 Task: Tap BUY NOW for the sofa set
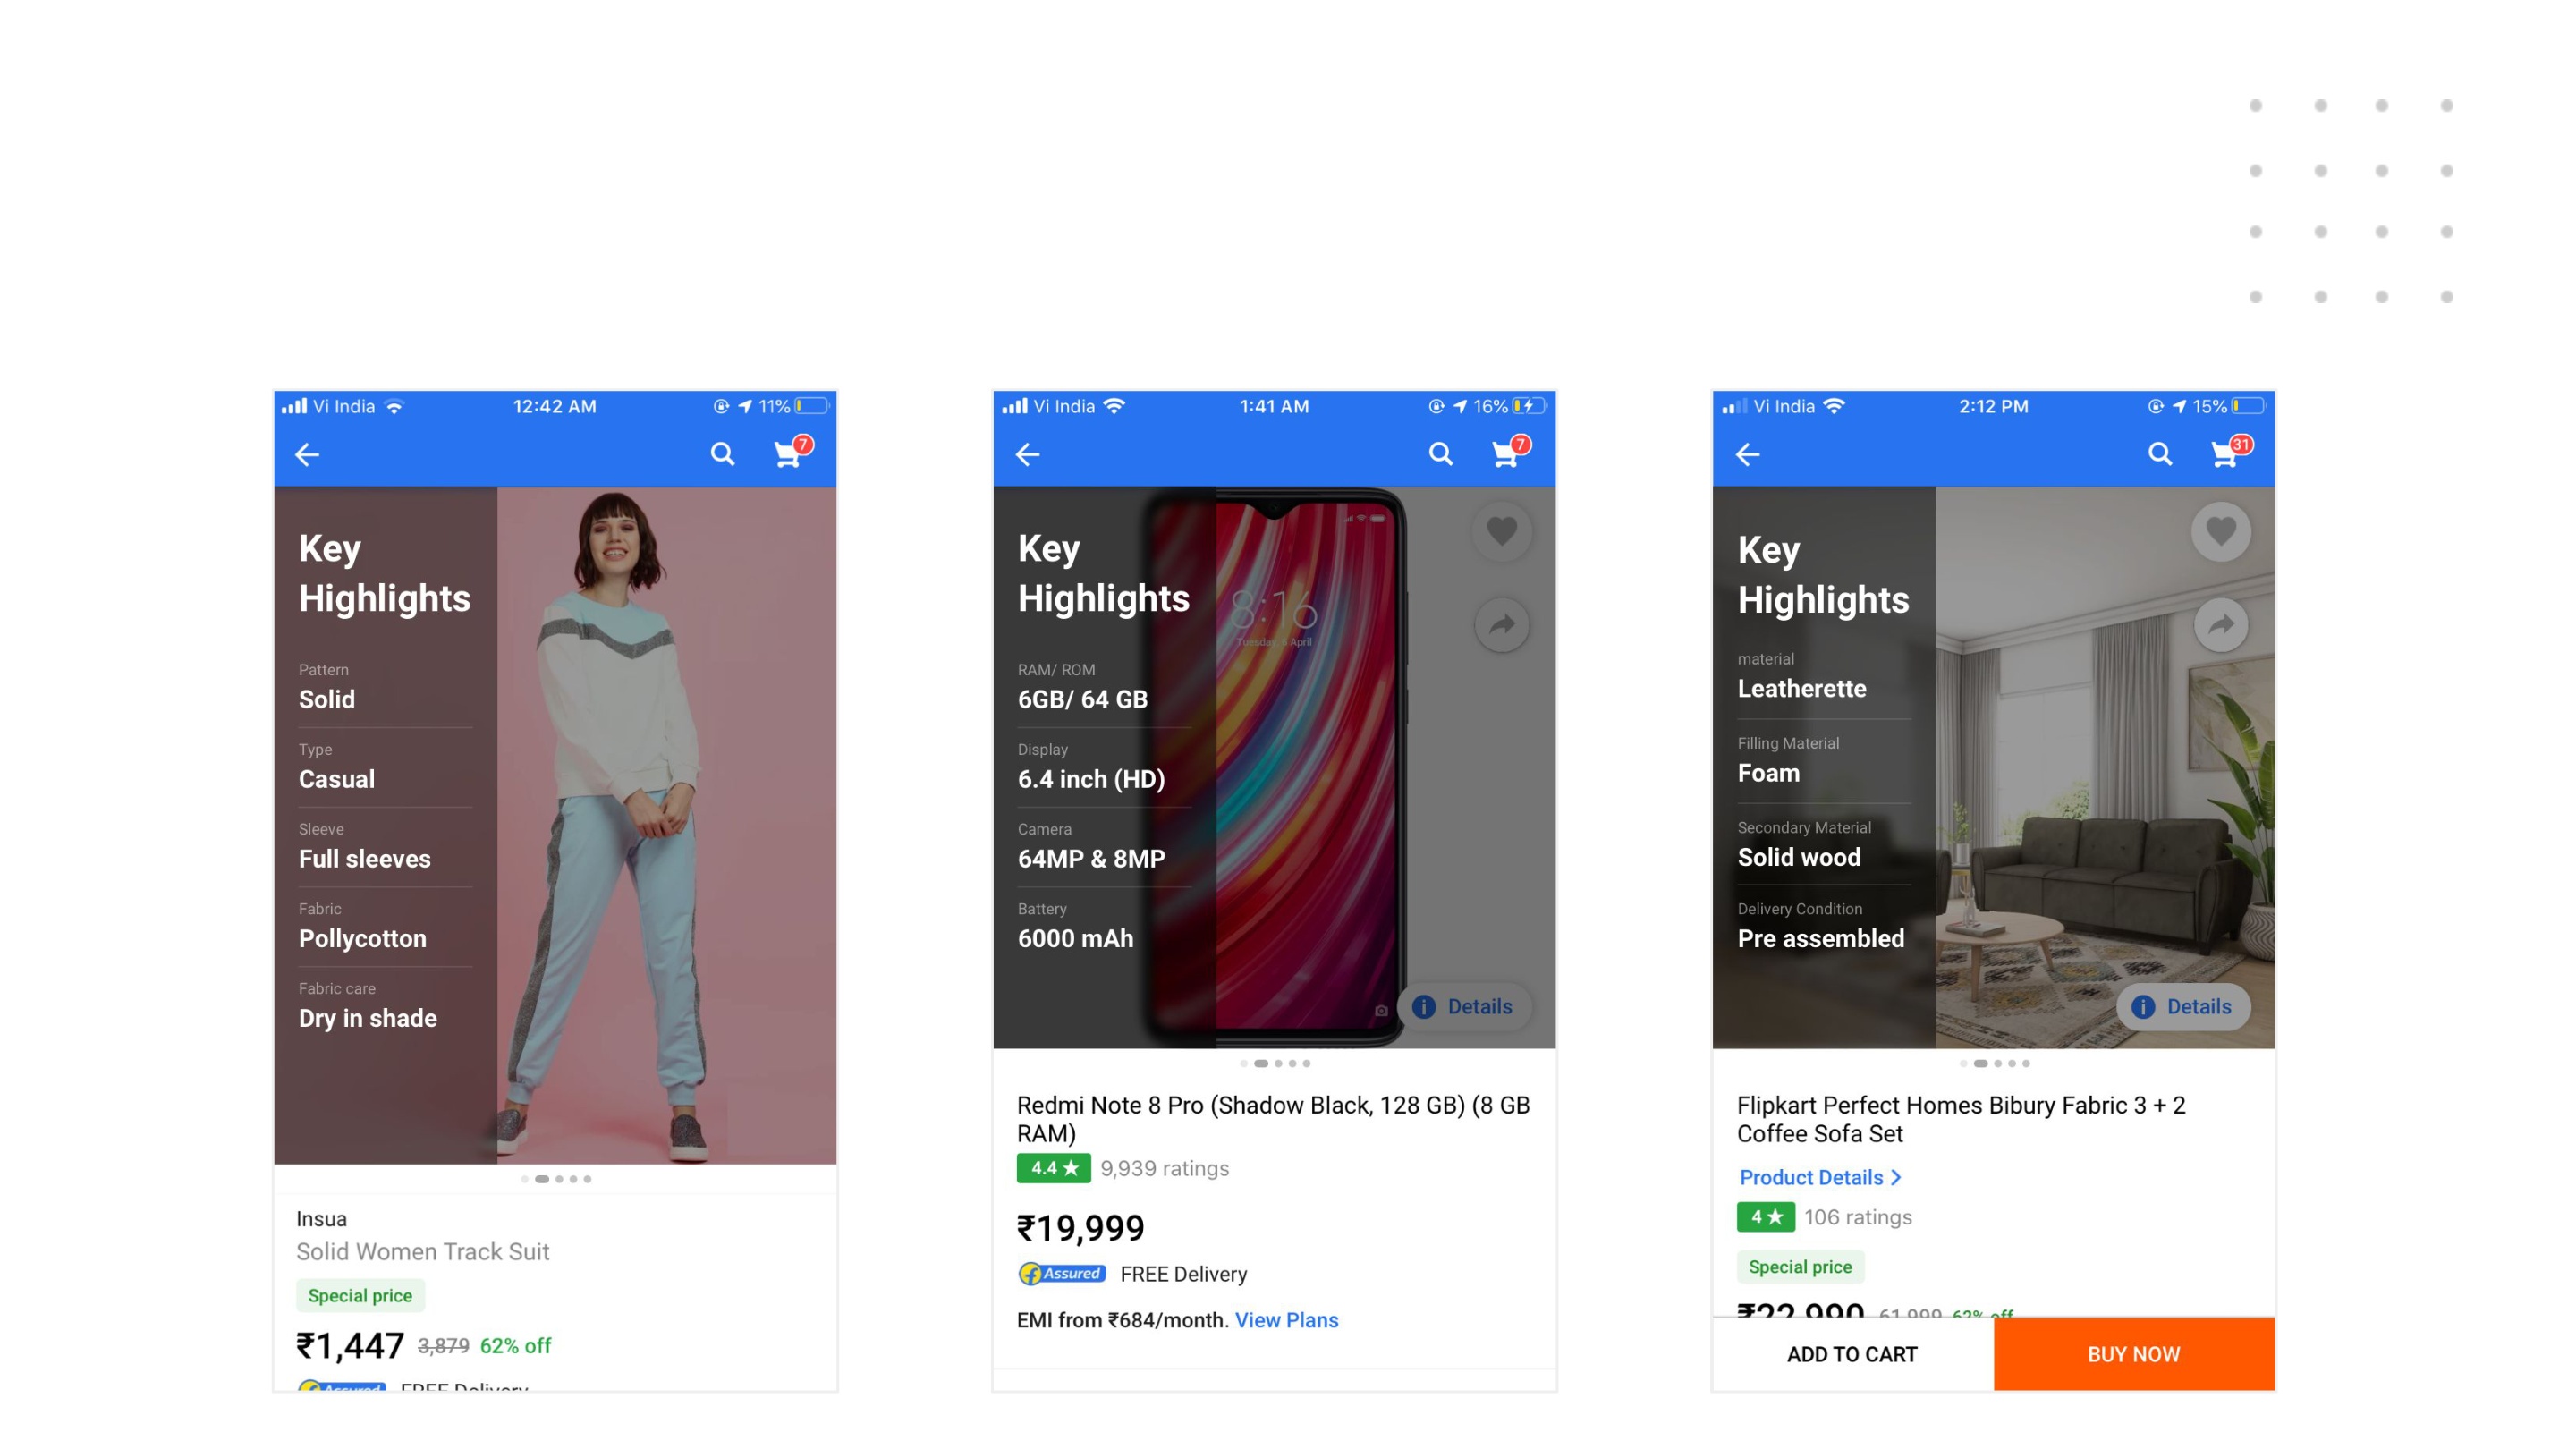pos(2134,1354)
